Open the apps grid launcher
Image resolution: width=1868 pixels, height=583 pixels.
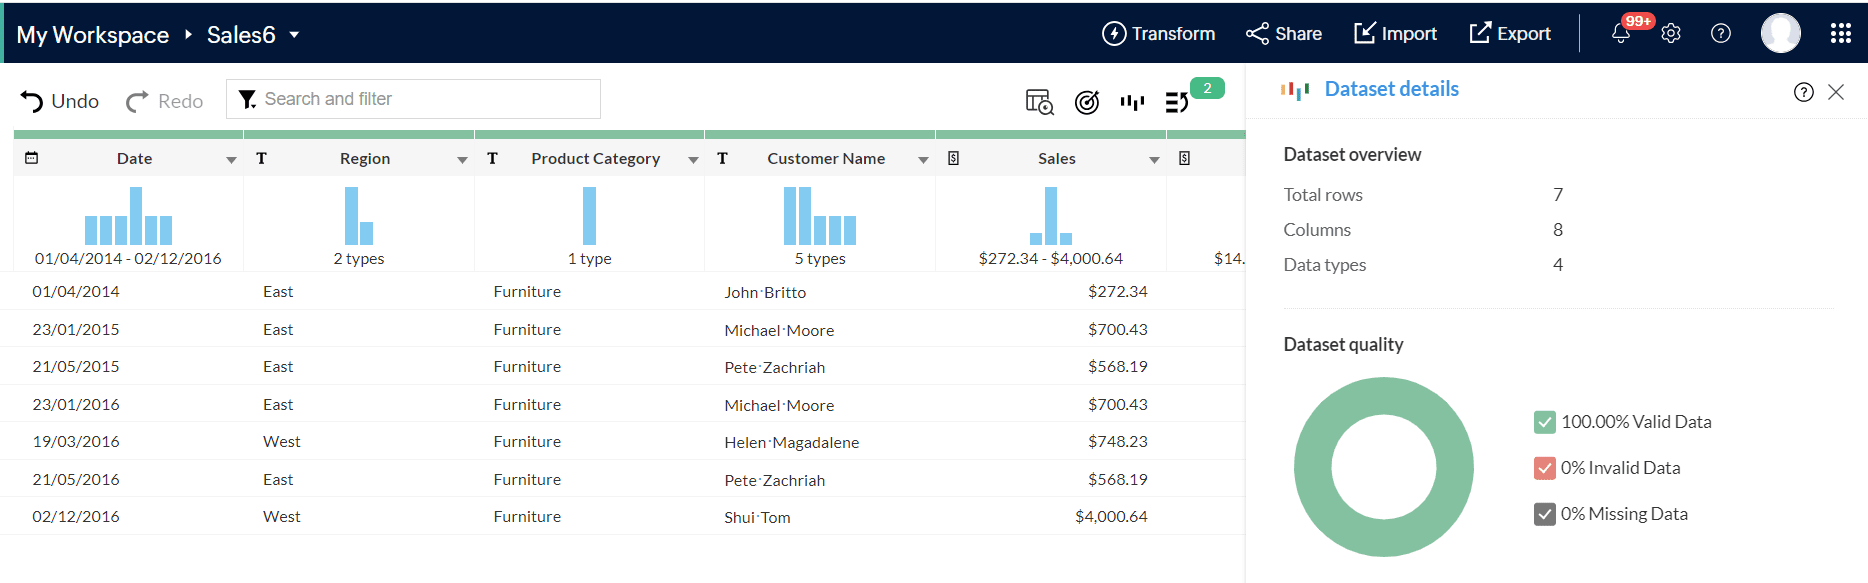pos(1840,34)
